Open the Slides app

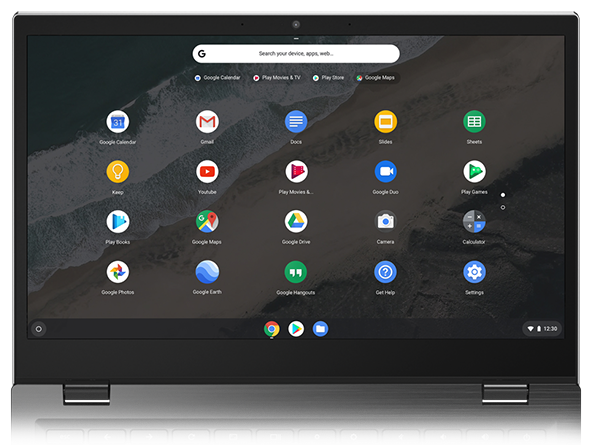(x=385, y=122)
